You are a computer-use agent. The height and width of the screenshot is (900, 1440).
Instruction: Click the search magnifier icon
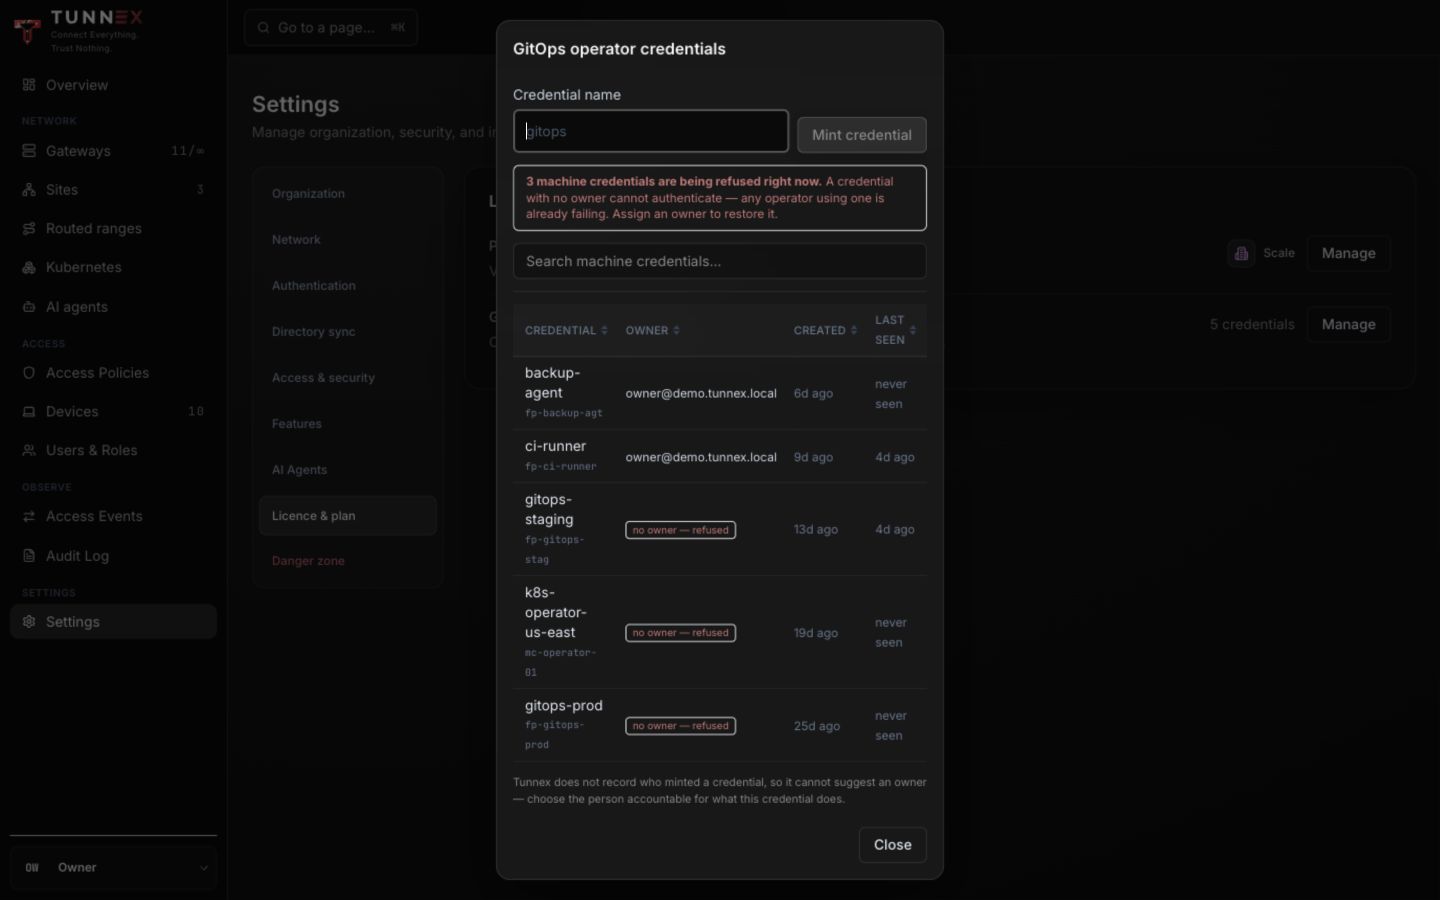(263, 28)
